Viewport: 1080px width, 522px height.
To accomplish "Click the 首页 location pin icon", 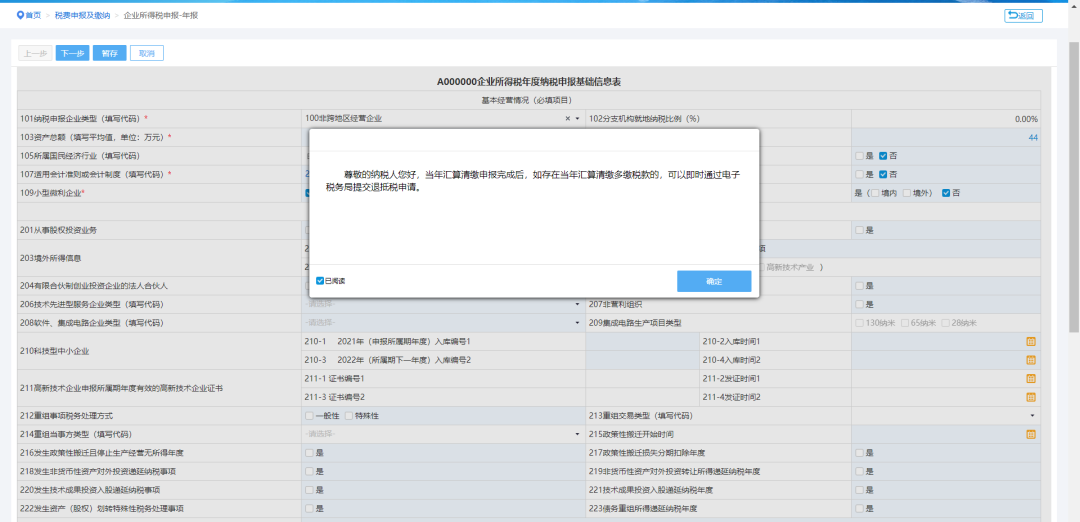I will [20, 15].
